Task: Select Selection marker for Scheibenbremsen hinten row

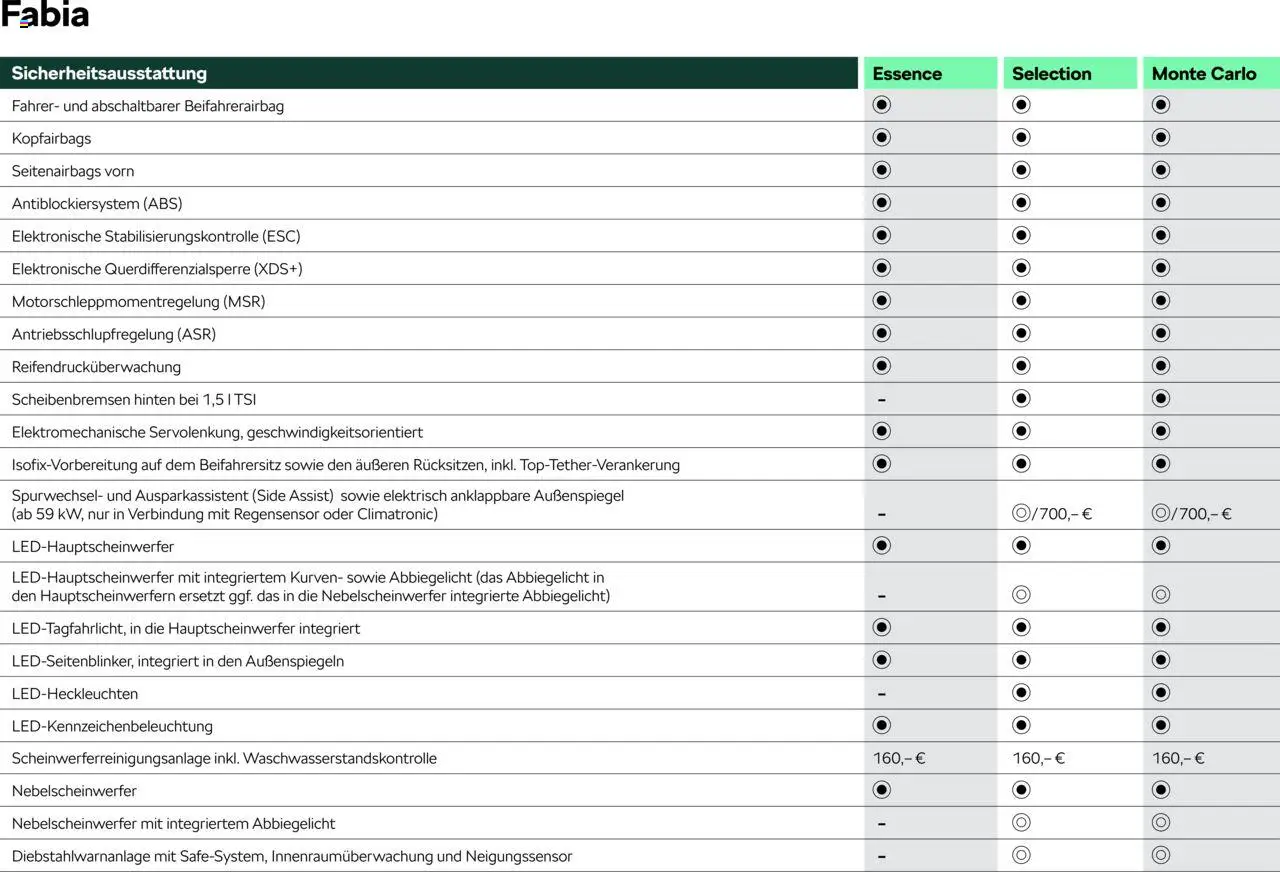Action: [1021, 399]
